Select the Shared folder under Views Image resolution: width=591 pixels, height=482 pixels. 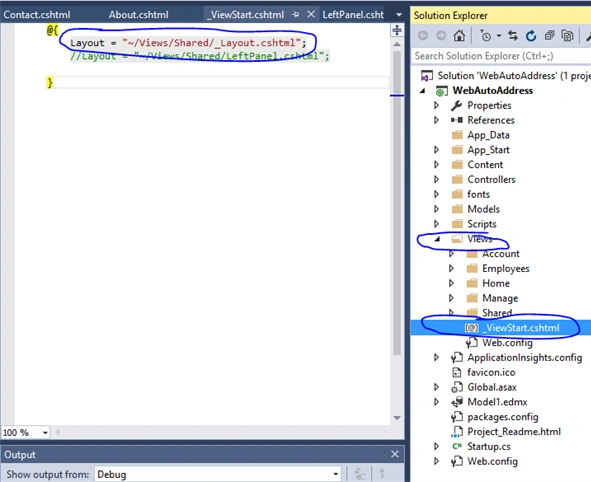(497, 313)
